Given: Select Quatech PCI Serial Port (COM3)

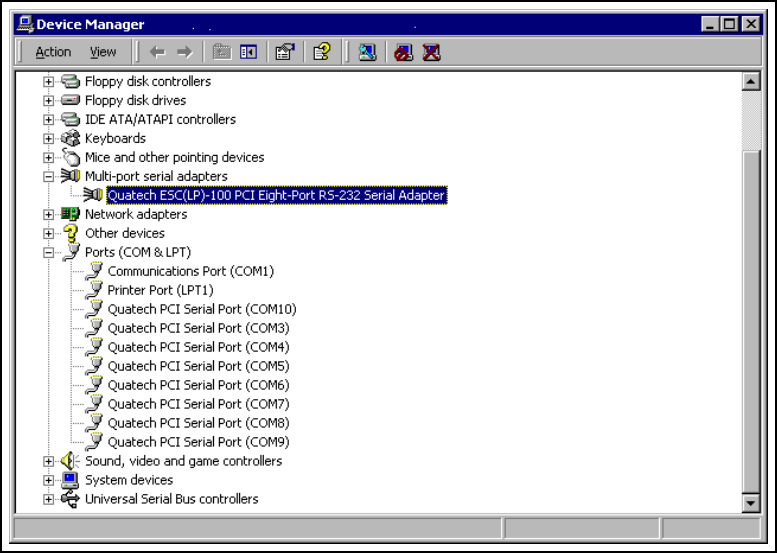Looking at the screenshot, I should [x=199, y=328].
